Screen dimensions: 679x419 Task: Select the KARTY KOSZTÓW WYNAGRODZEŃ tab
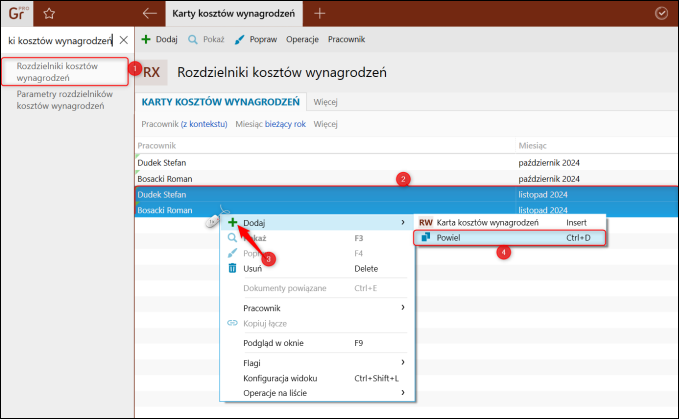pos(221,102)
